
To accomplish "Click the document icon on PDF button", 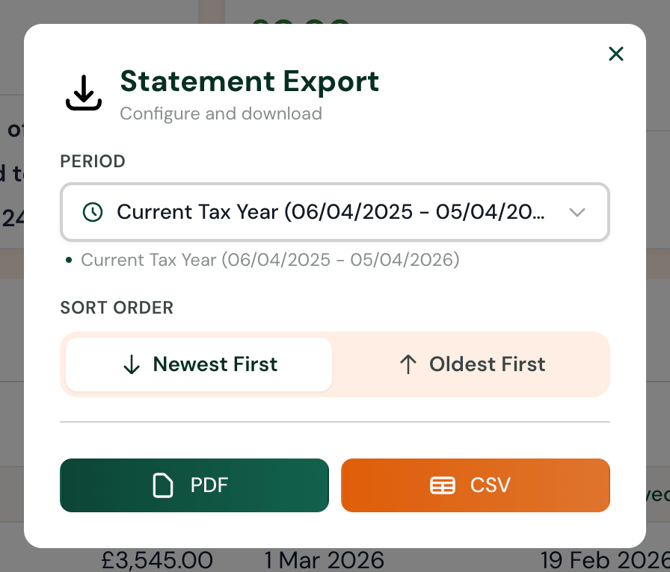I will click(x=162, y=486).
